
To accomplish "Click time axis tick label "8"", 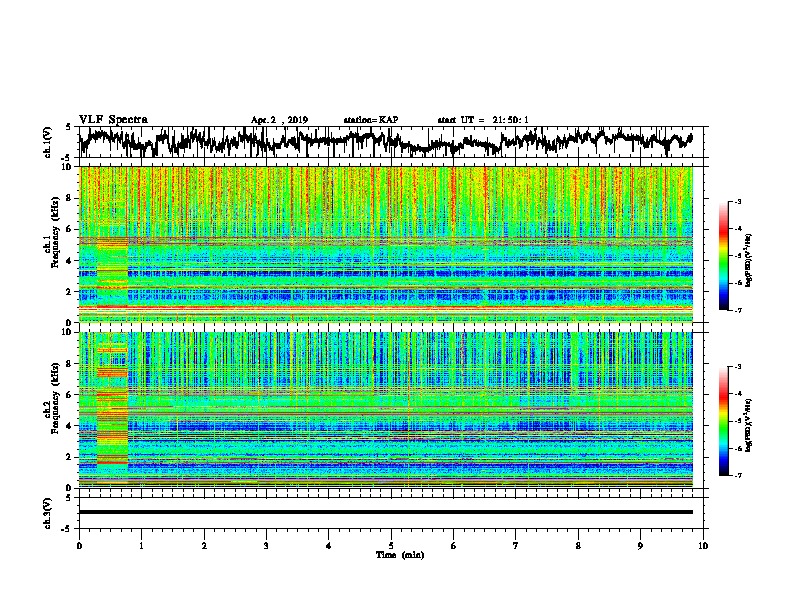I will pos(578,545).
